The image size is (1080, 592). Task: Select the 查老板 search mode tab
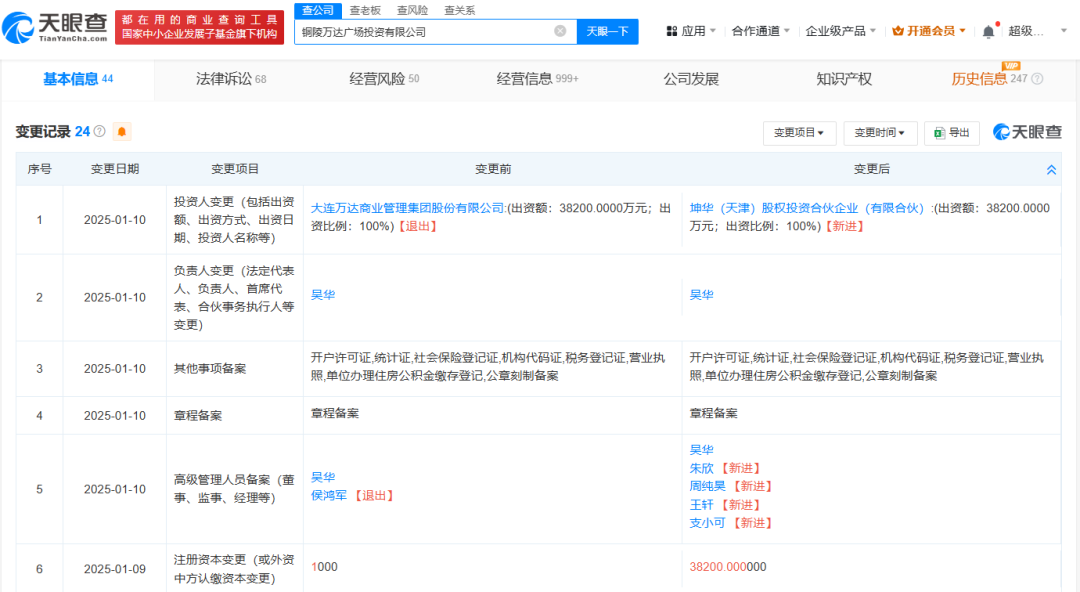click(x=365, y=10)
